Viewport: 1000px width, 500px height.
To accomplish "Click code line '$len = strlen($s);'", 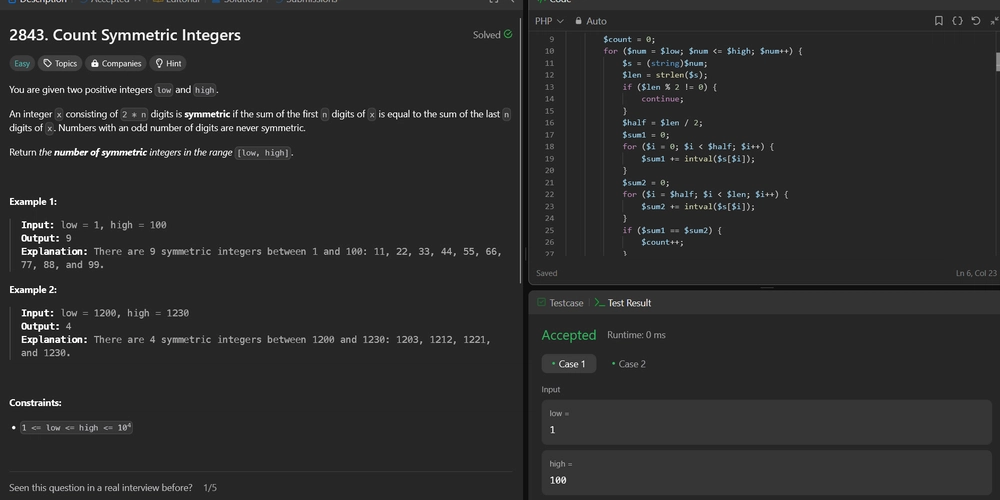I will 665,75.
